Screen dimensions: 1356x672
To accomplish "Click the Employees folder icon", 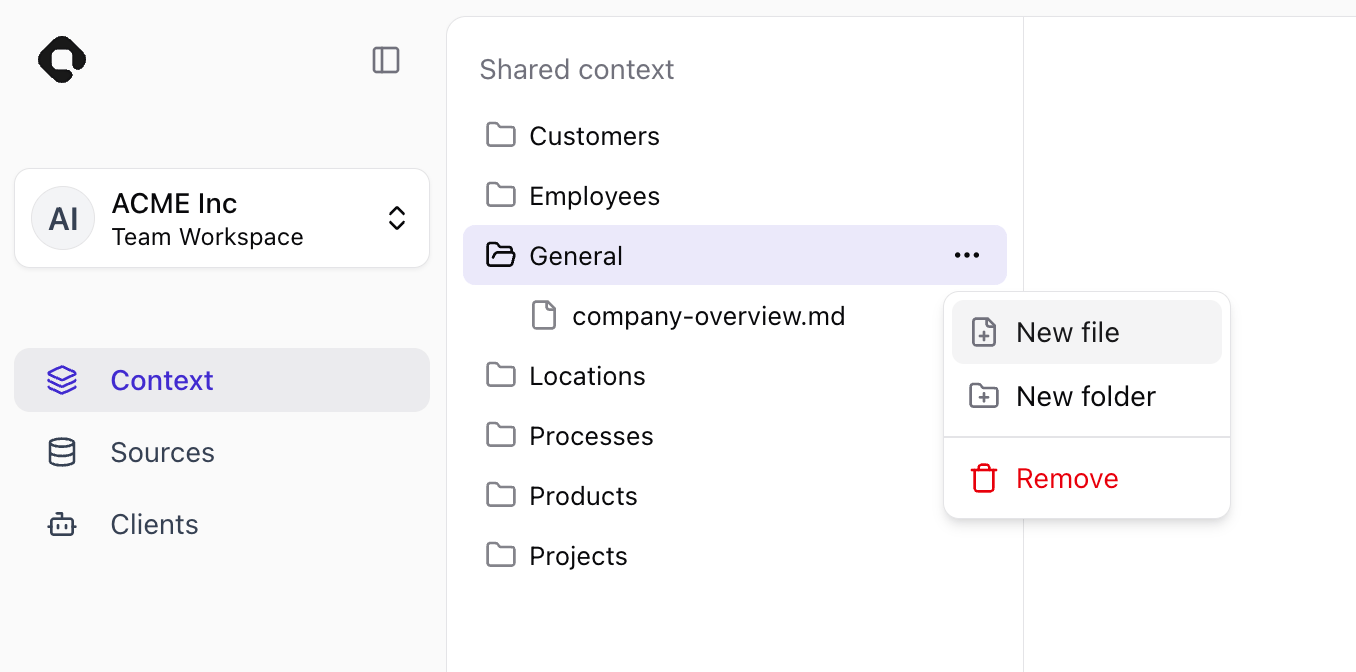I will coord(501,195).
